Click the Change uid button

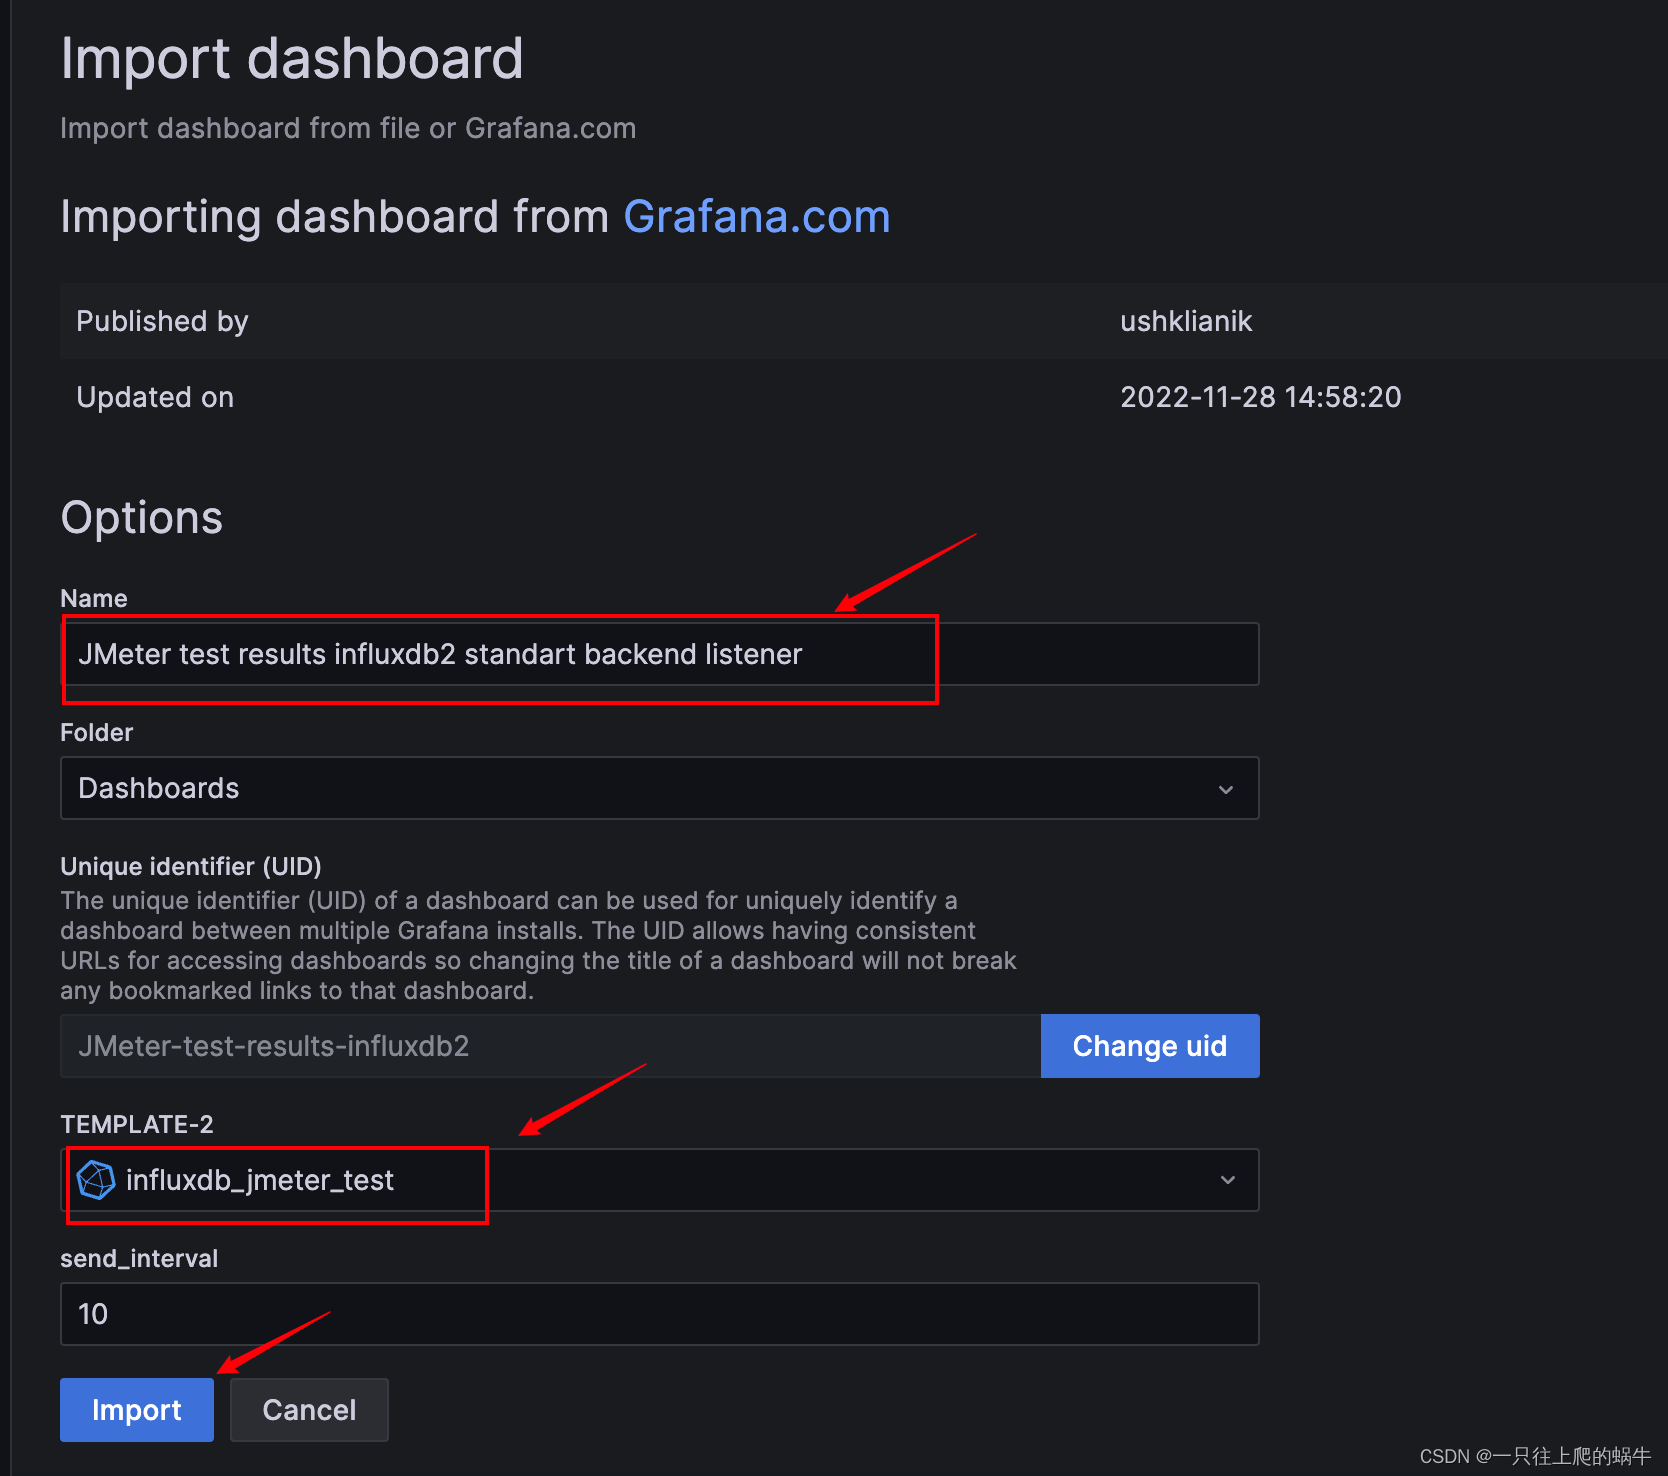pos(1150,1046)
